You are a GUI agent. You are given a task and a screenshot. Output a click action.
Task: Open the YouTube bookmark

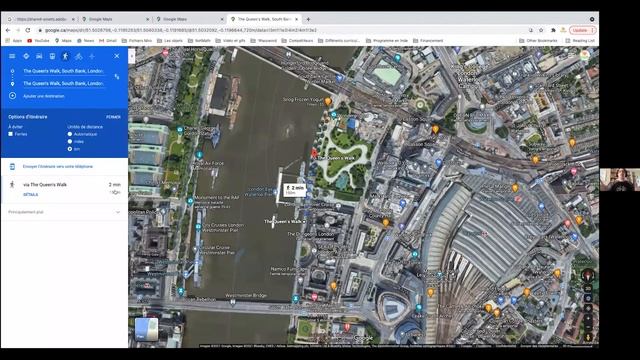point(38,41)
